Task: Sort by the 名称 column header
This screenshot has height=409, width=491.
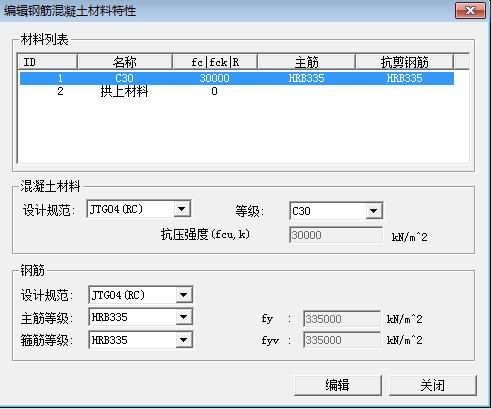Action: (125, 62)
